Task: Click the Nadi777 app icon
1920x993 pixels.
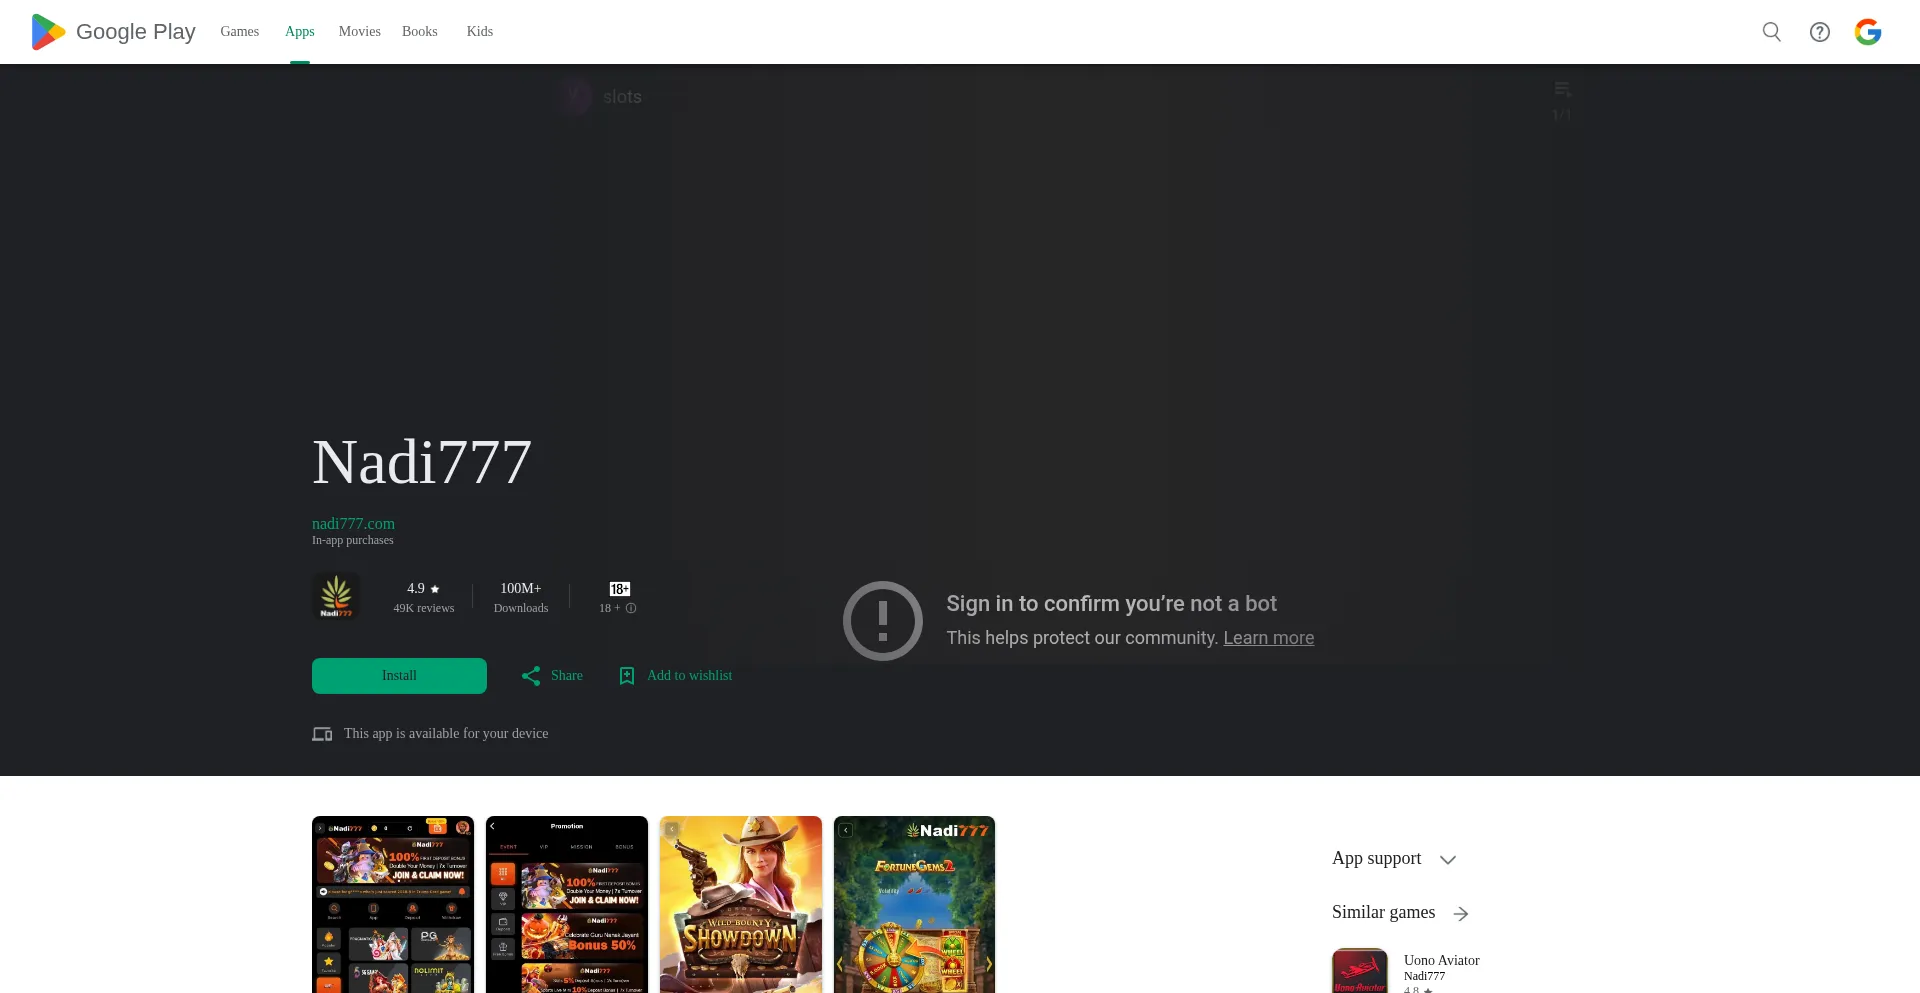Action: coord(336,597)
